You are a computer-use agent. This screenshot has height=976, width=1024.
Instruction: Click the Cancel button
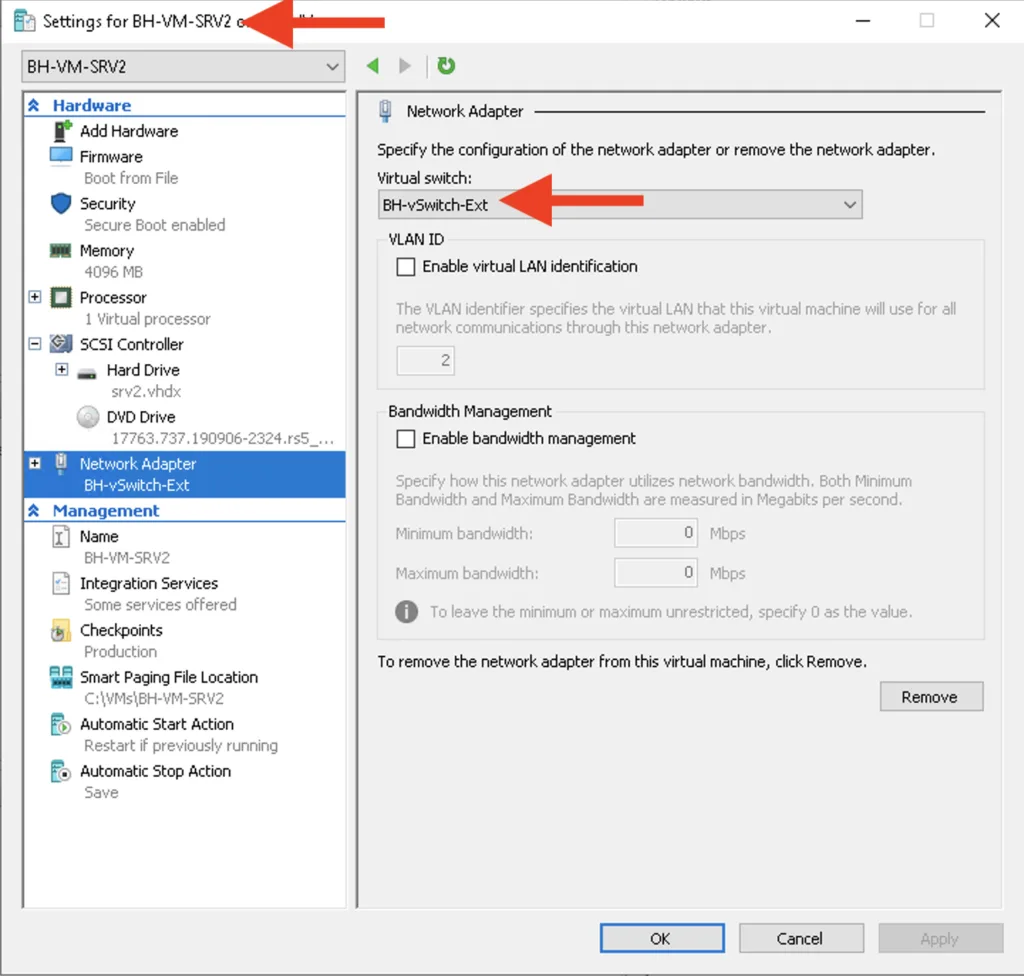tap(801, 938)
